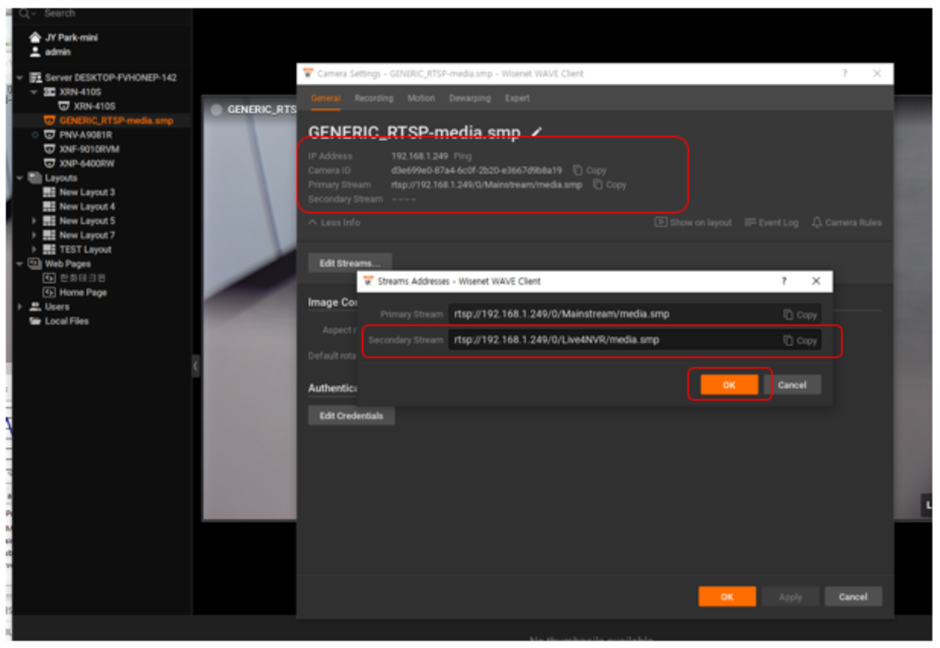The height and width of the screenshot is (648, 940).
Task: Click Show on layout icon
Action: pos(693,223)
